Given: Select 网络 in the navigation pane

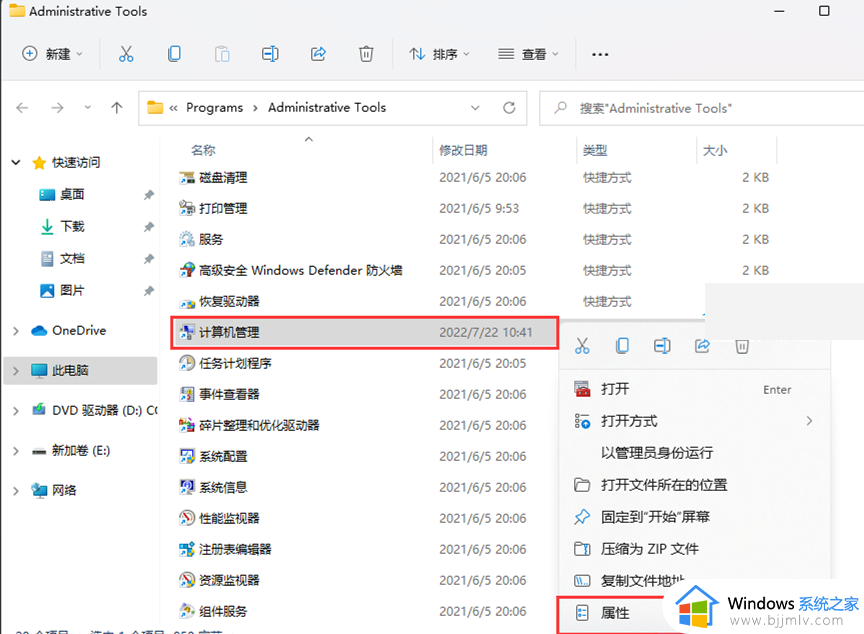Looking at the screenshot, I should (x=54, y=490).
